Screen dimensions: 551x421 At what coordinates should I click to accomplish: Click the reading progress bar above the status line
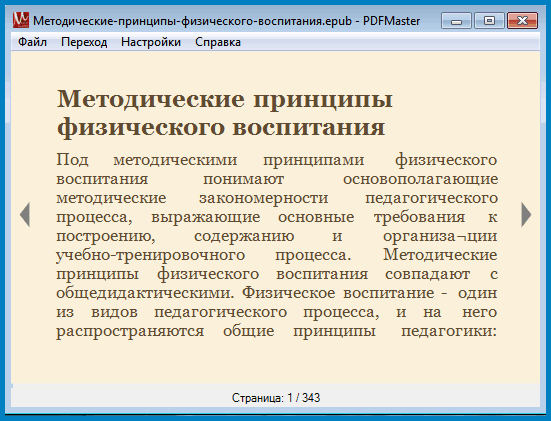click(x=276, y=386)
